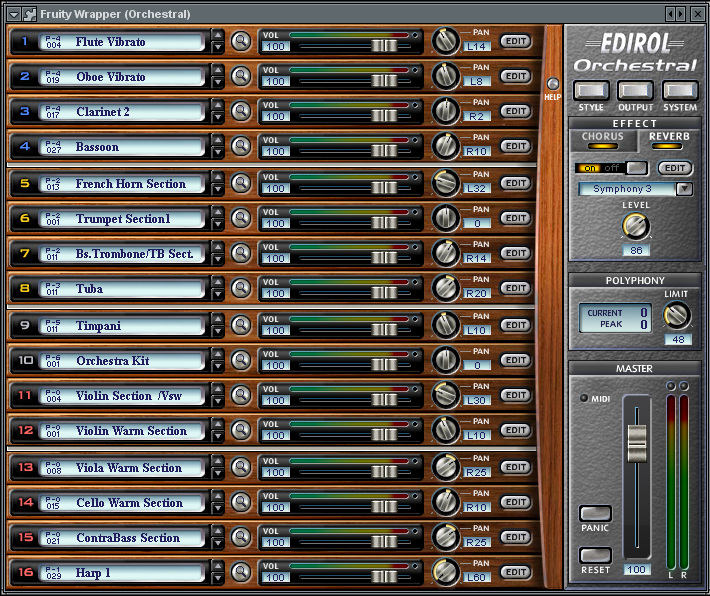This screenshot has height=596, width=710.
Task: Click the part number 13 button
Action: click(25, 466)
